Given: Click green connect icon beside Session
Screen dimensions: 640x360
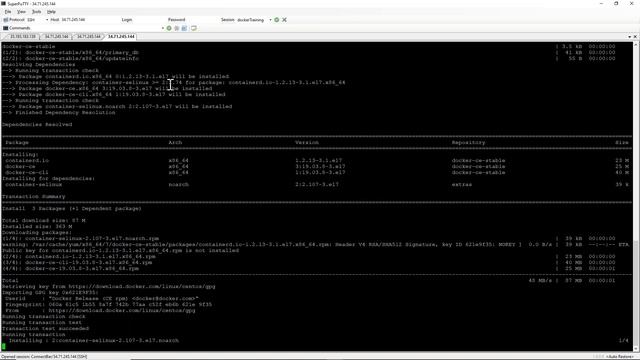Looking at the screenshot, I should 277,20.
